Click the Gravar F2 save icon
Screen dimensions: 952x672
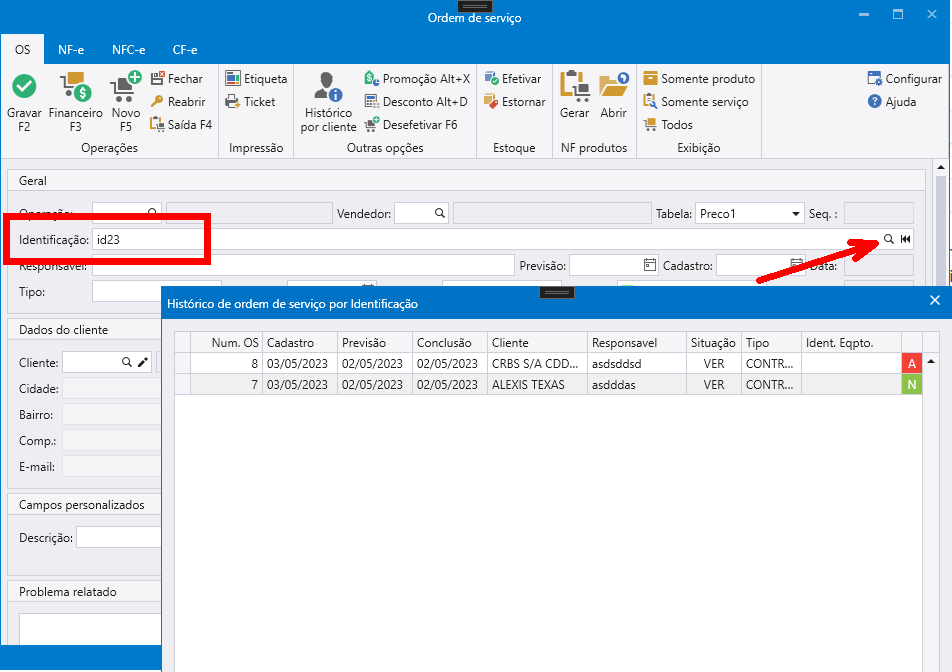[24, 89]
